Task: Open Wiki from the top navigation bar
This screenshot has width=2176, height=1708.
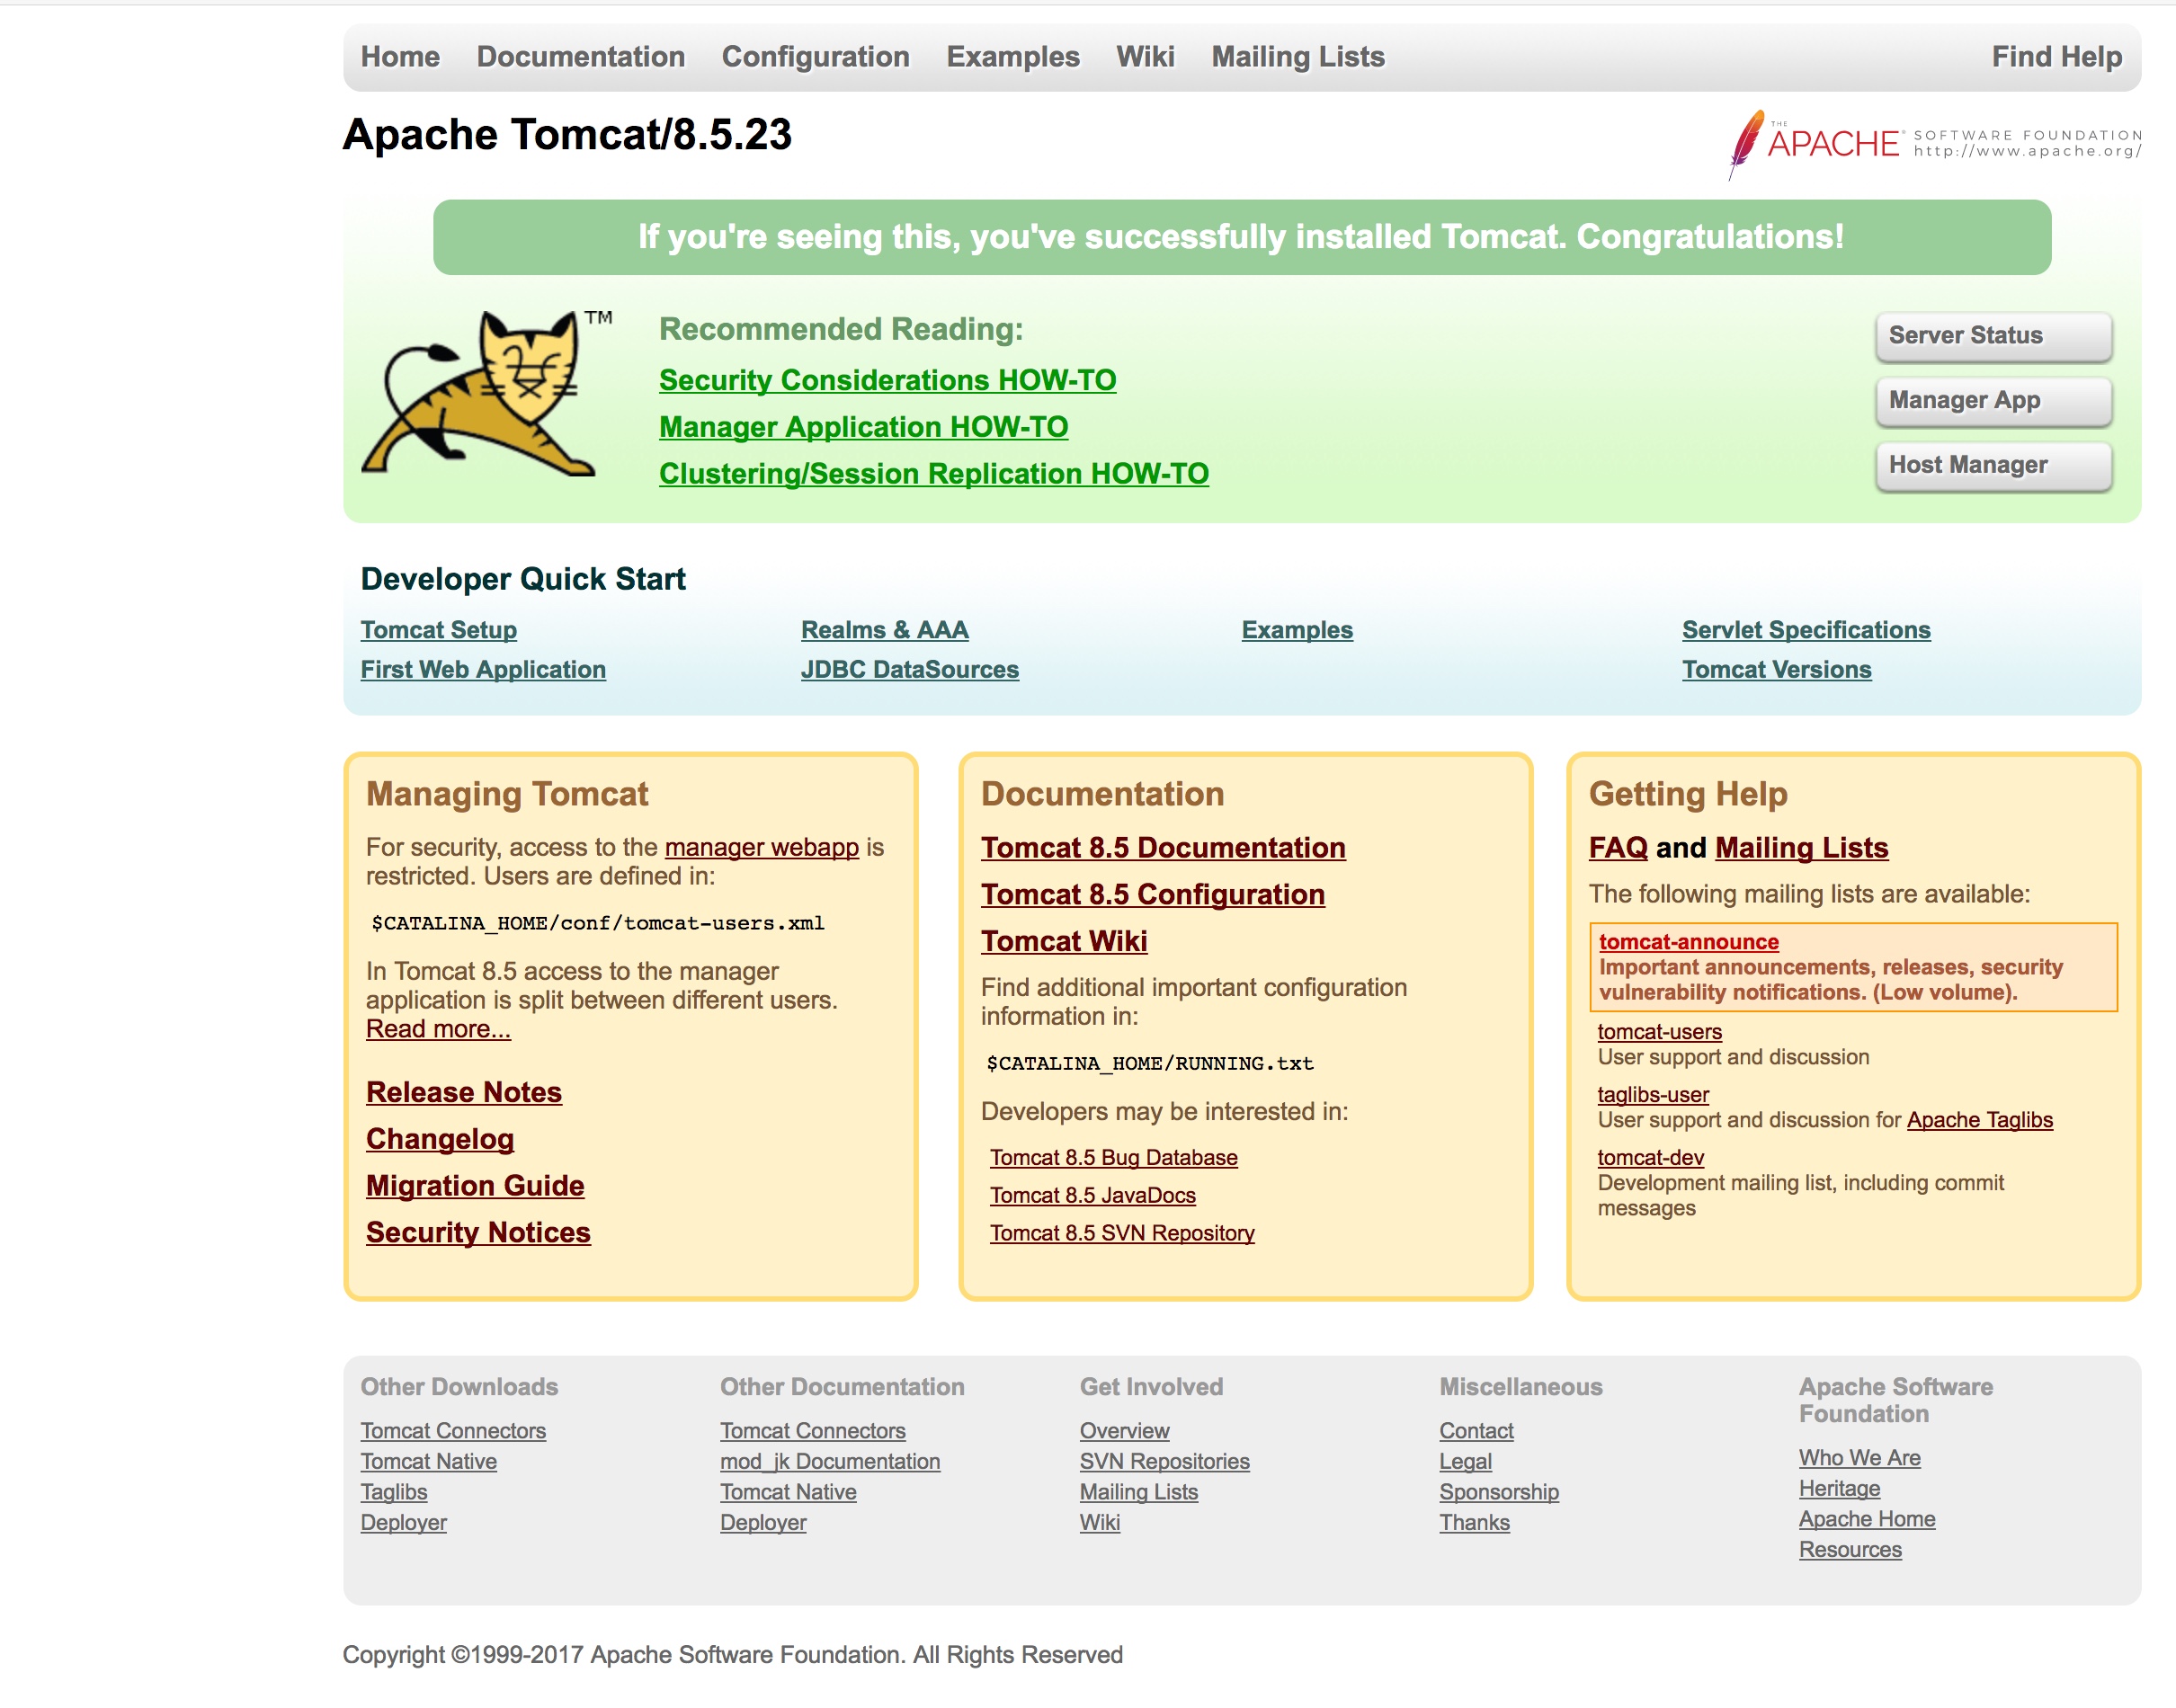Action: (x=1145, y=57)
